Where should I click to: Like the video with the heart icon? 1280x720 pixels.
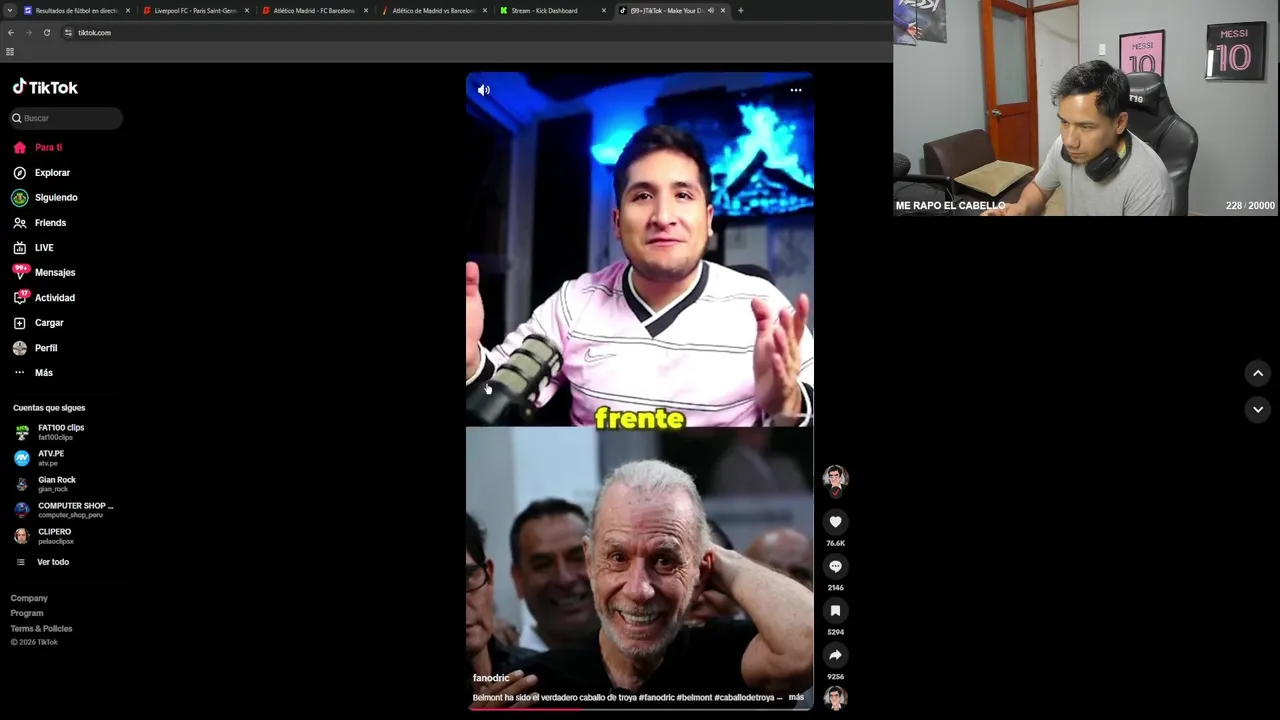835,522
